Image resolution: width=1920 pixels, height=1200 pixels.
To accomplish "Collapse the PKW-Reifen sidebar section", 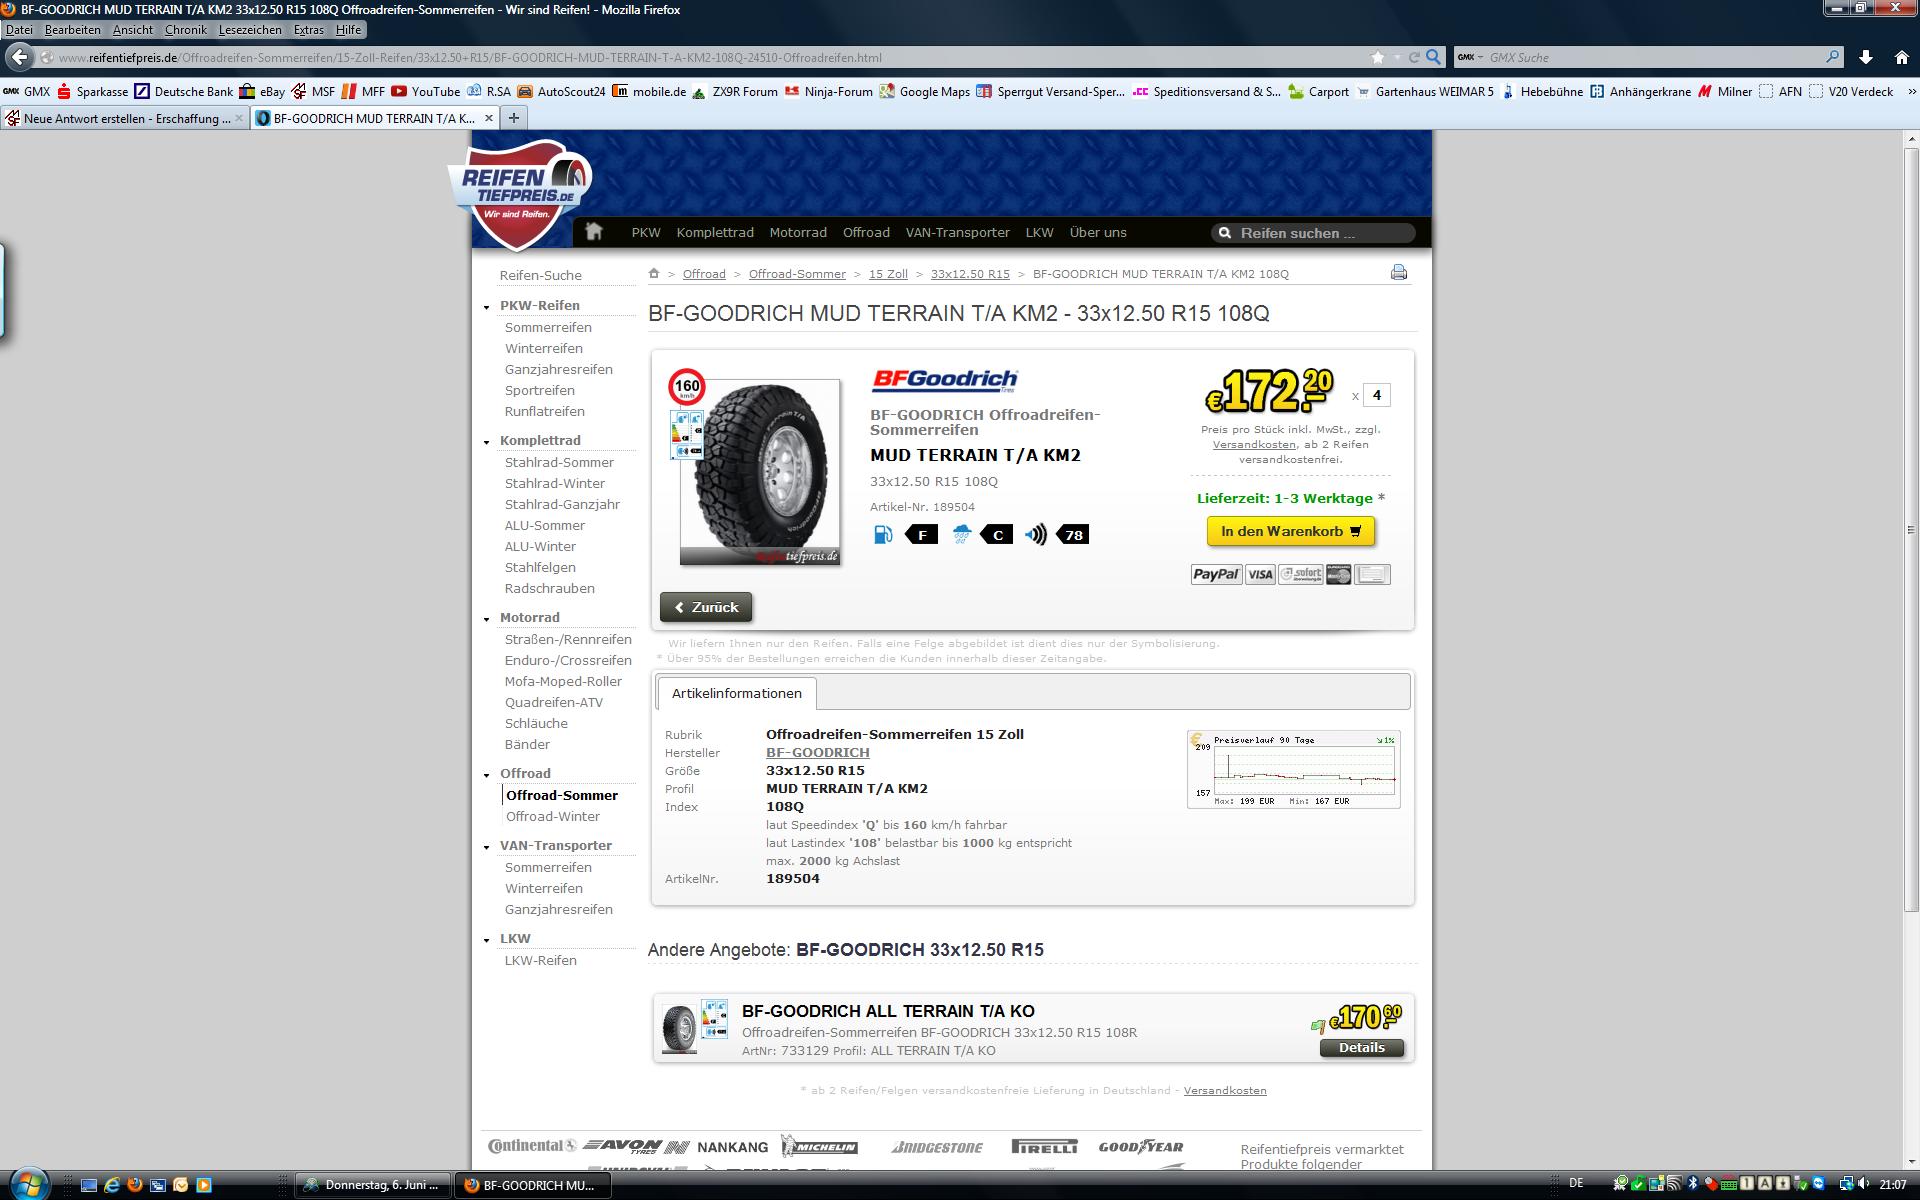I will click(x=487, y=307).
